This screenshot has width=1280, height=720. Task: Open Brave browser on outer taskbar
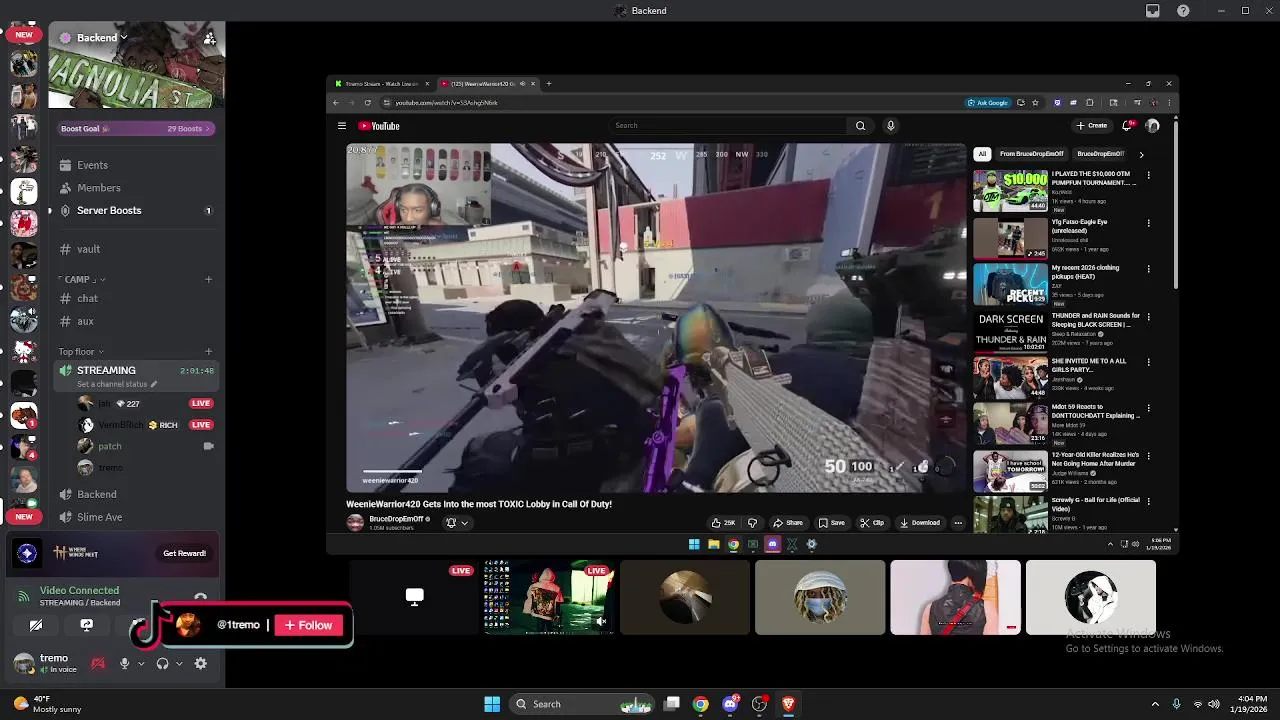point(788,704)
